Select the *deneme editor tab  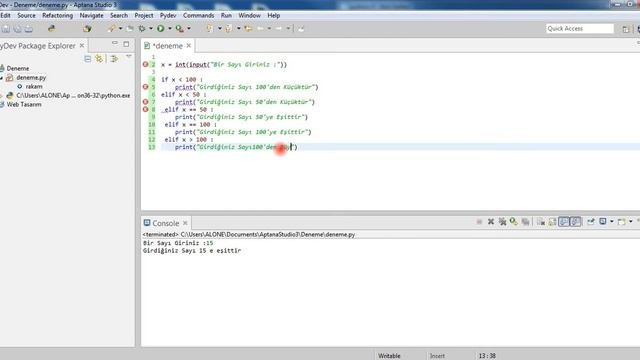click(x=168, y=46)
